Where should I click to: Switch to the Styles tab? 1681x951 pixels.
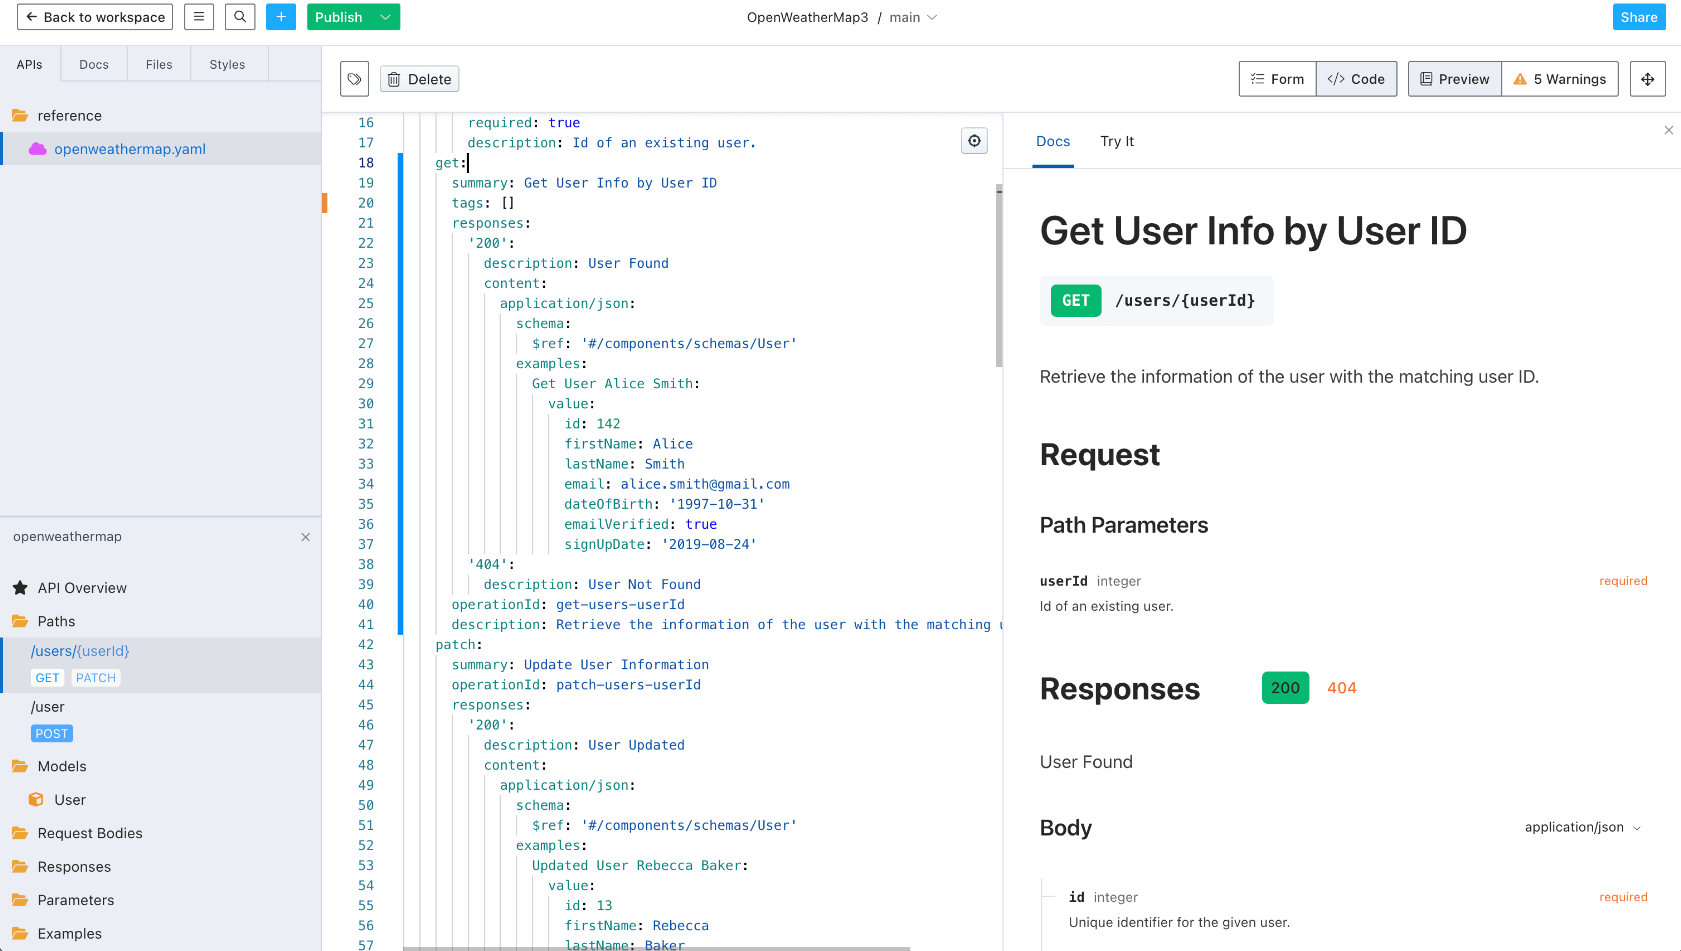point(227,64)
